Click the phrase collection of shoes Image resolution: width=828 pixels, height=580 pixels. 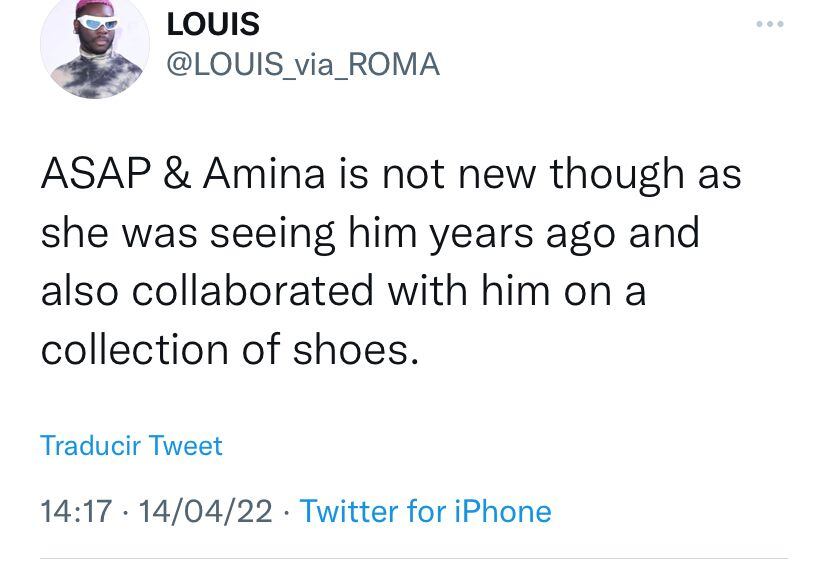(230, 350)
